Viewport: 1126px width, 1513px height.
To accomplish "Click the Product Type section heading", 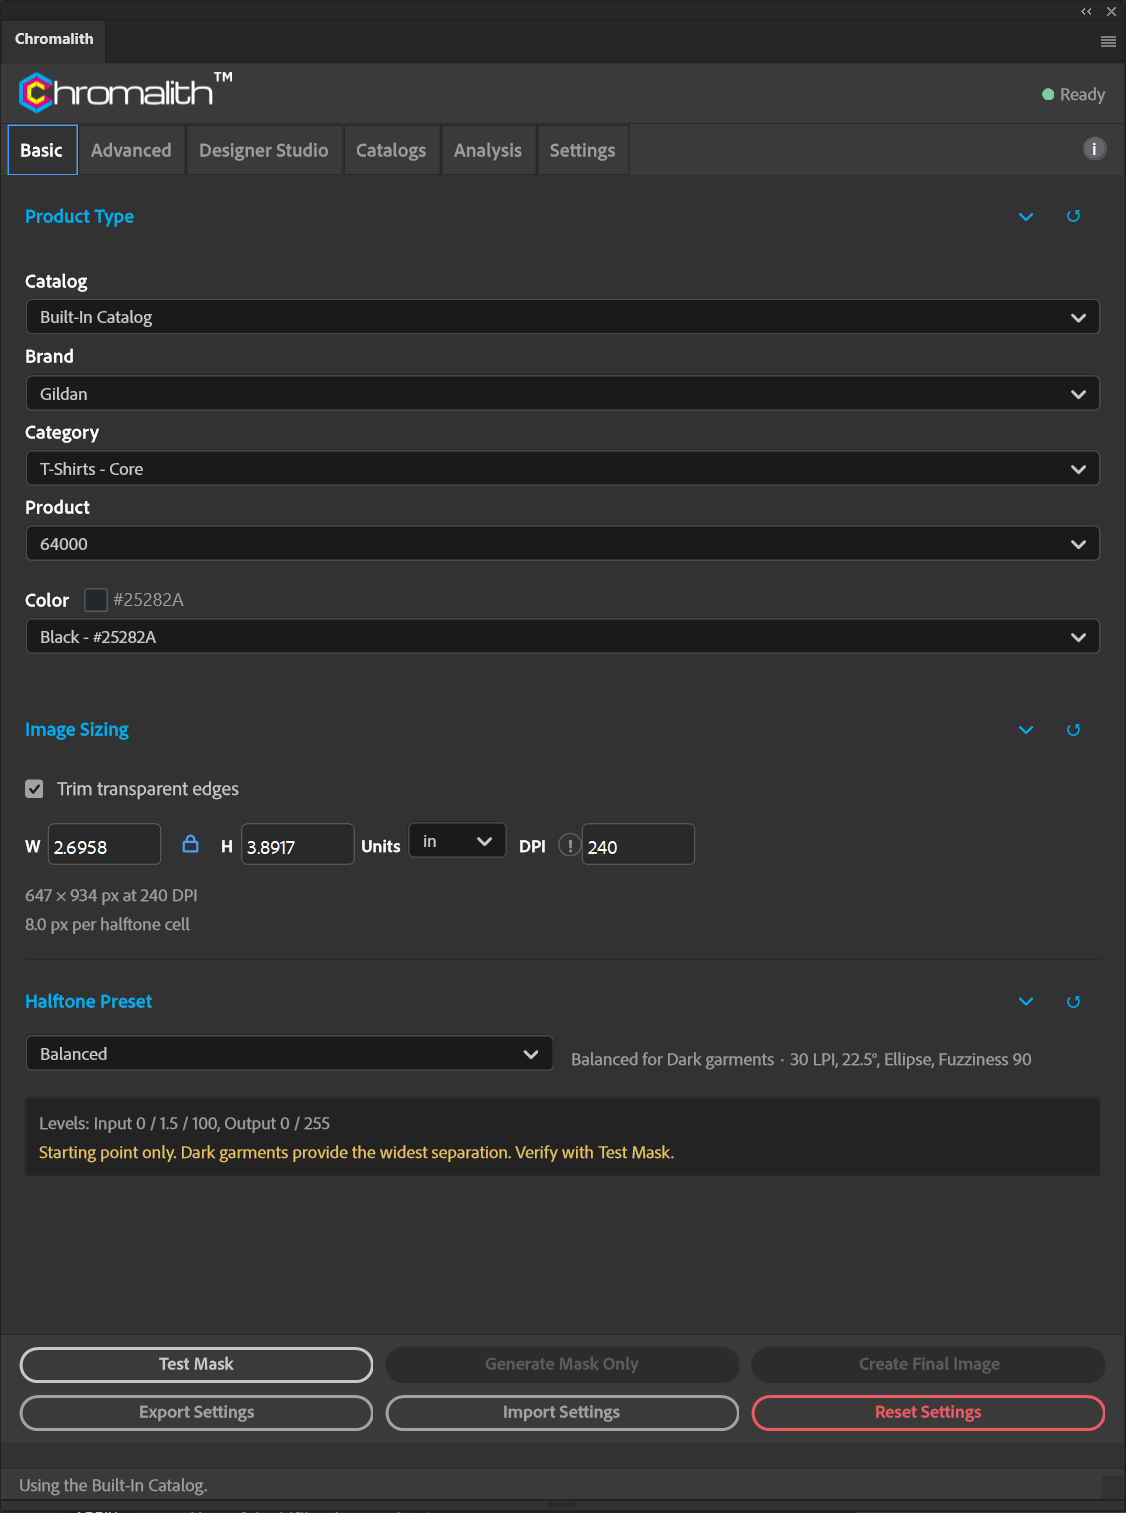I will (x=79, y=216).
